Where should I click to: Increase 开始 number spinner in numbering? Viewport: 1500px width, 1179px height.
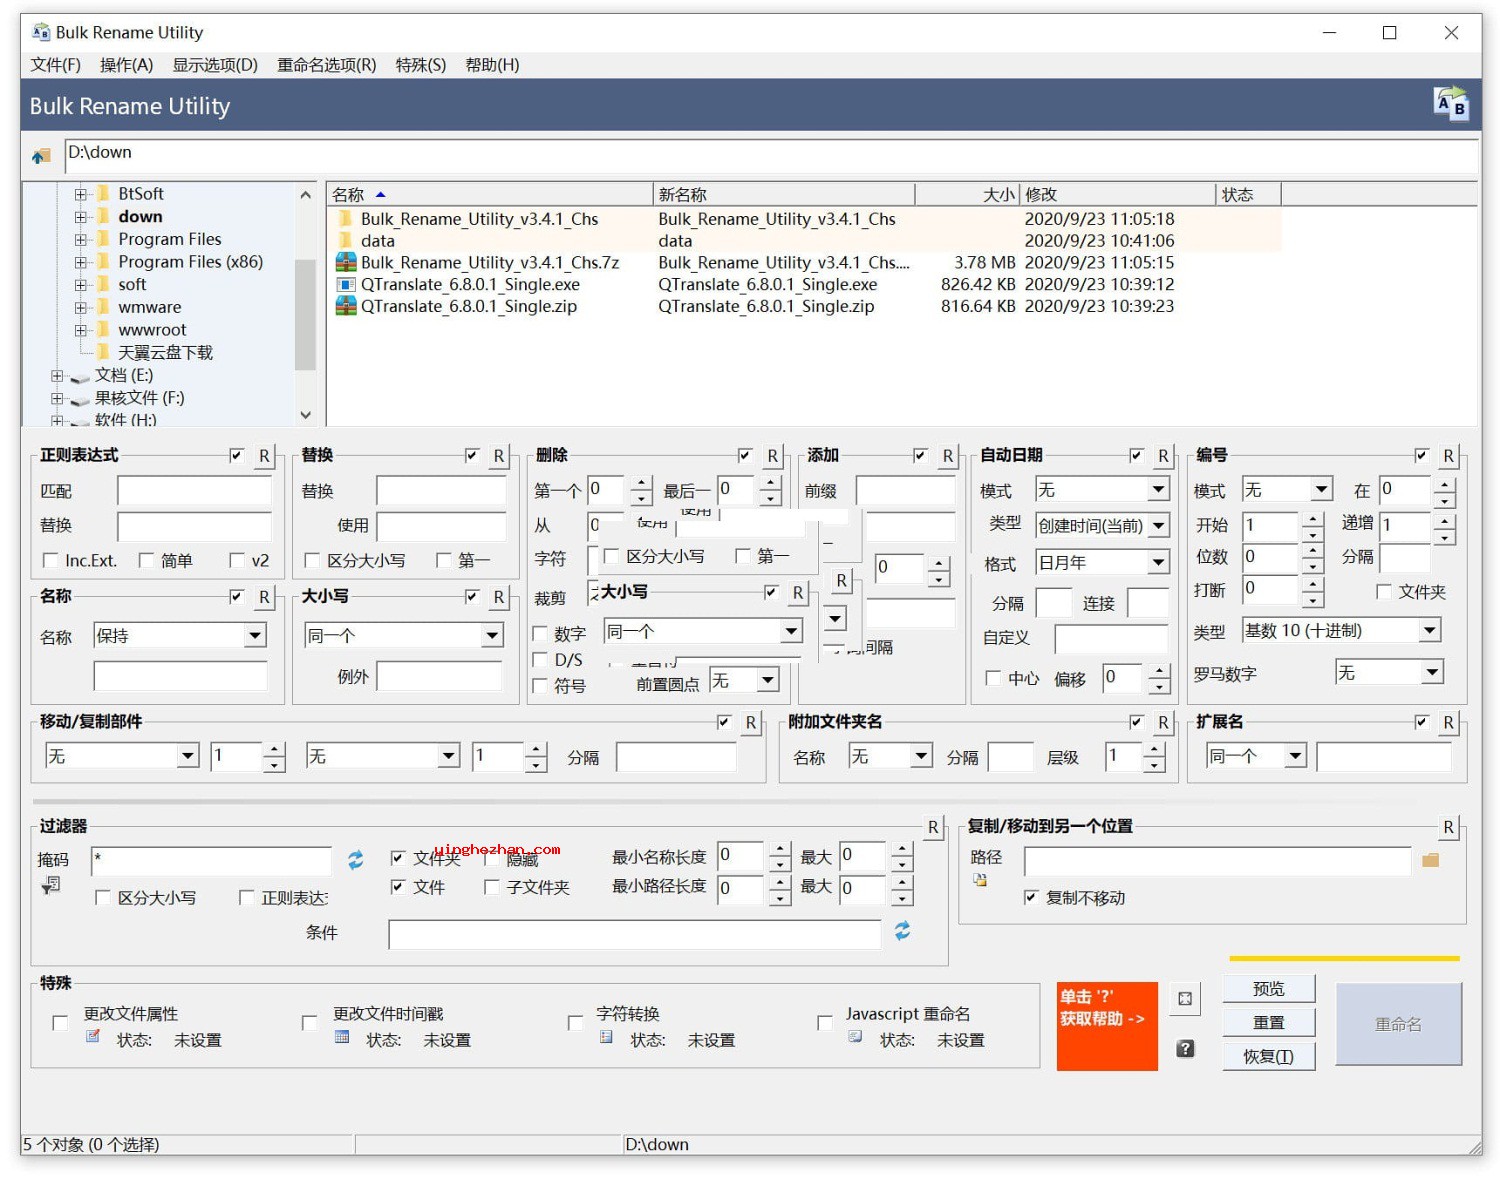[1312, 518]
